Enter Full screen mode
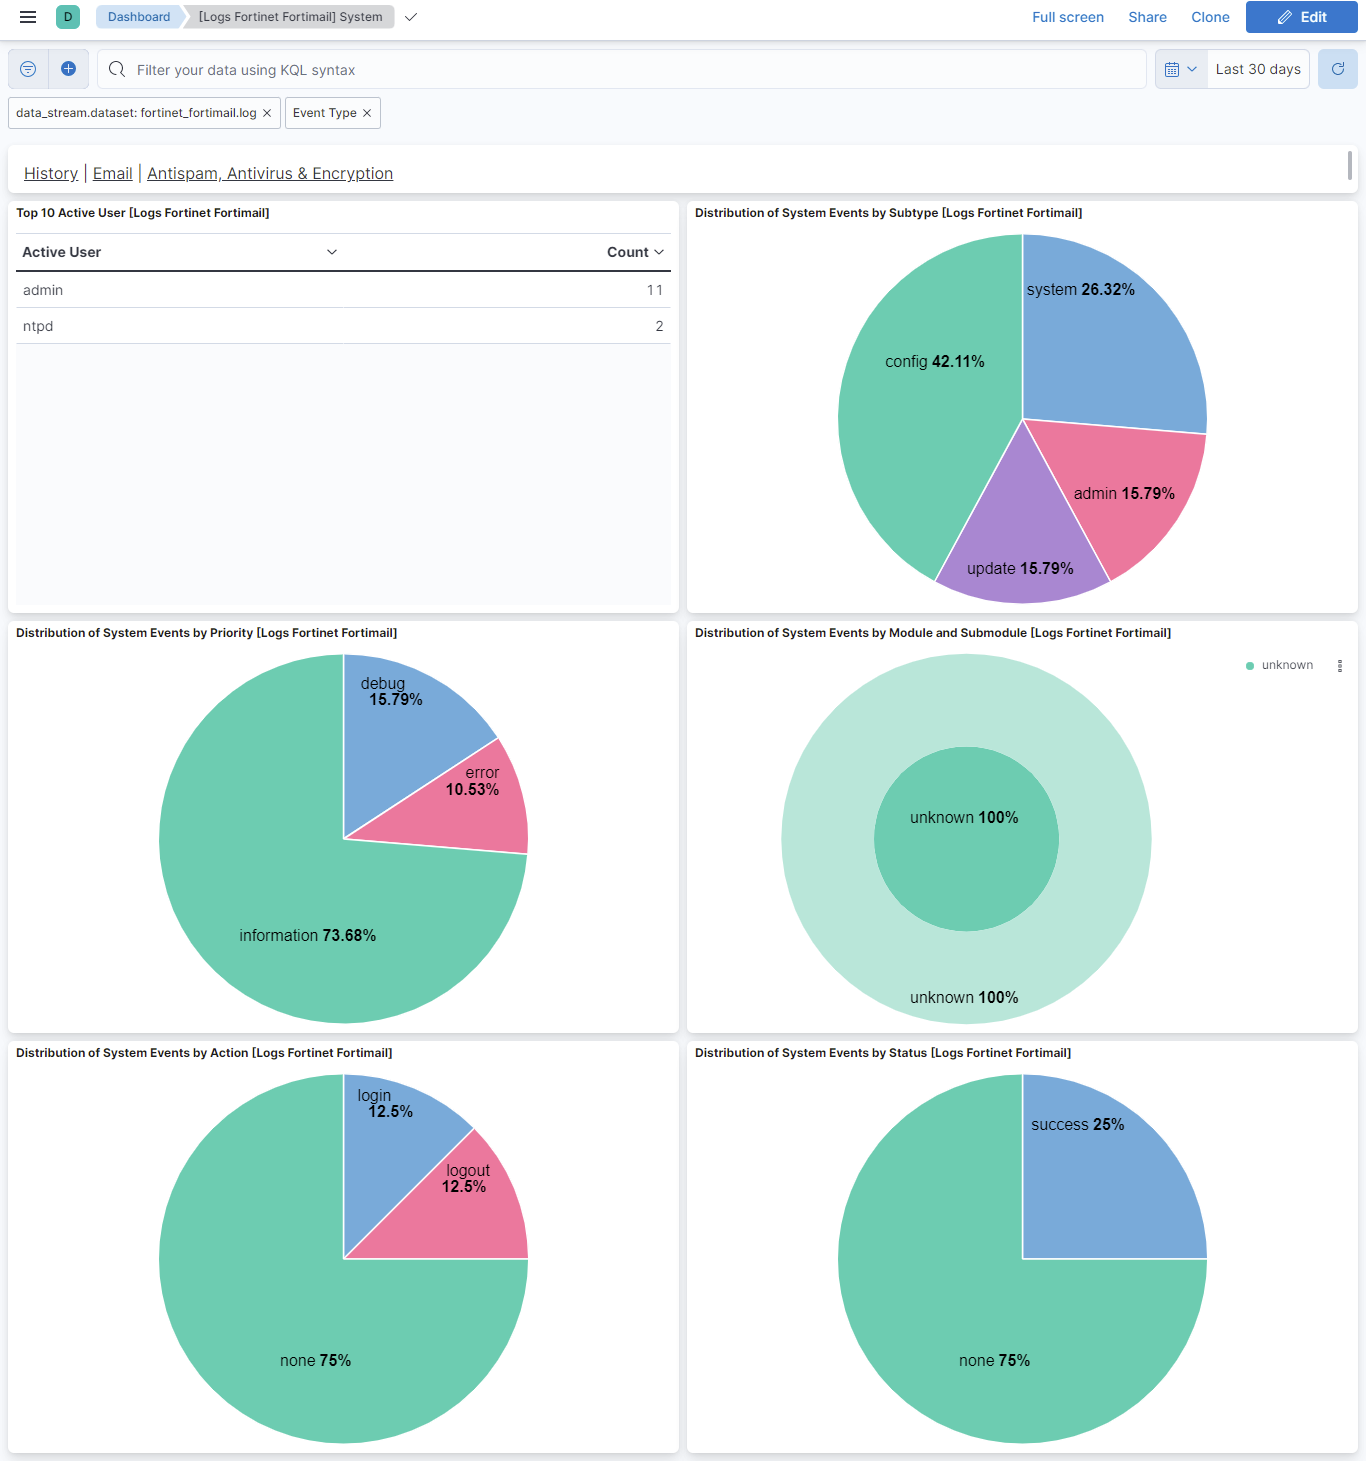The height and width of the screenshot is (1461, 1366). tap(1068, 17)
